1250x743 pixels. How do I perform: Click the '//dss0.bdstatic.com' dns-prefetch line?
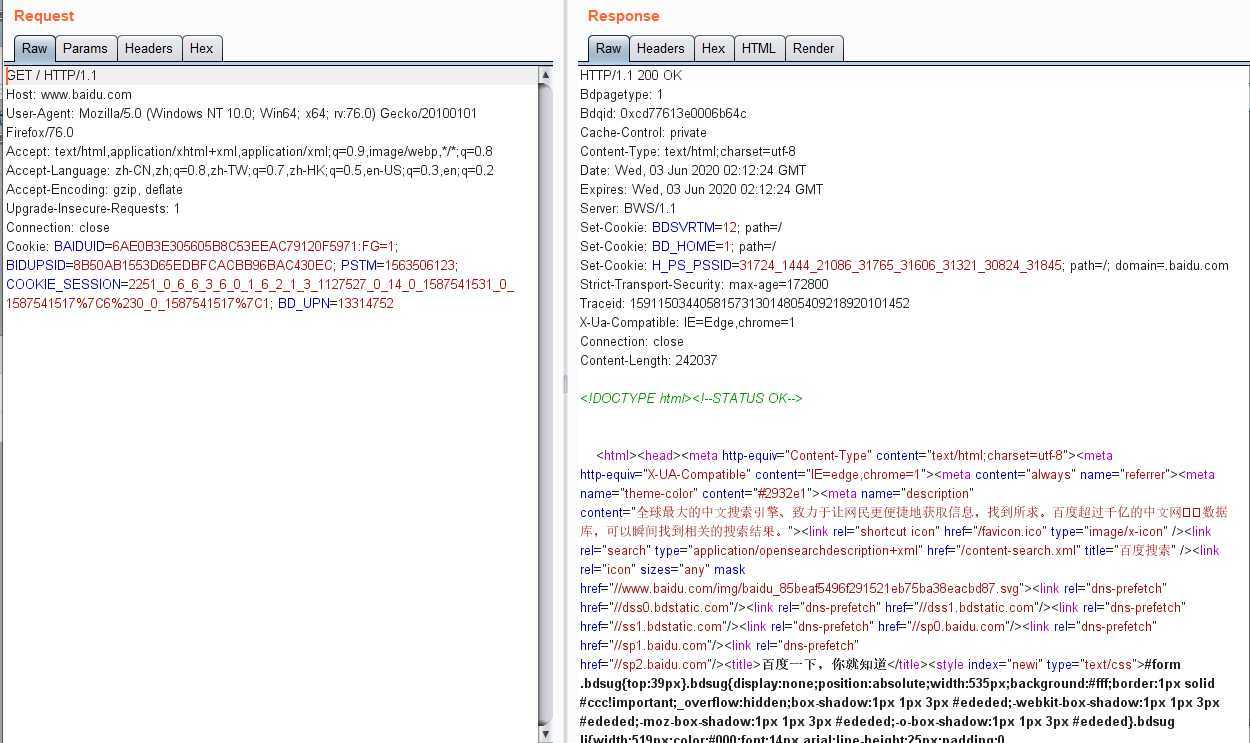tap(883, 607)
